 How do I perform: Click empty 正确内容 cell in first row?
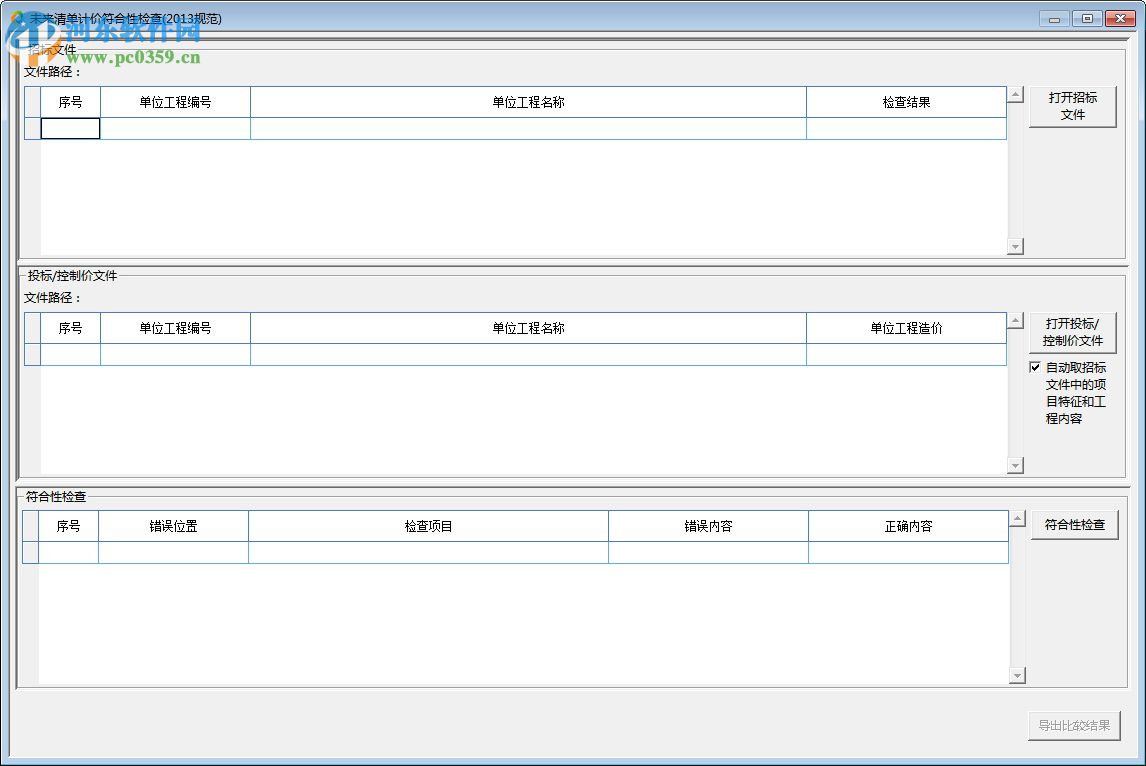(x=908, y=553)
